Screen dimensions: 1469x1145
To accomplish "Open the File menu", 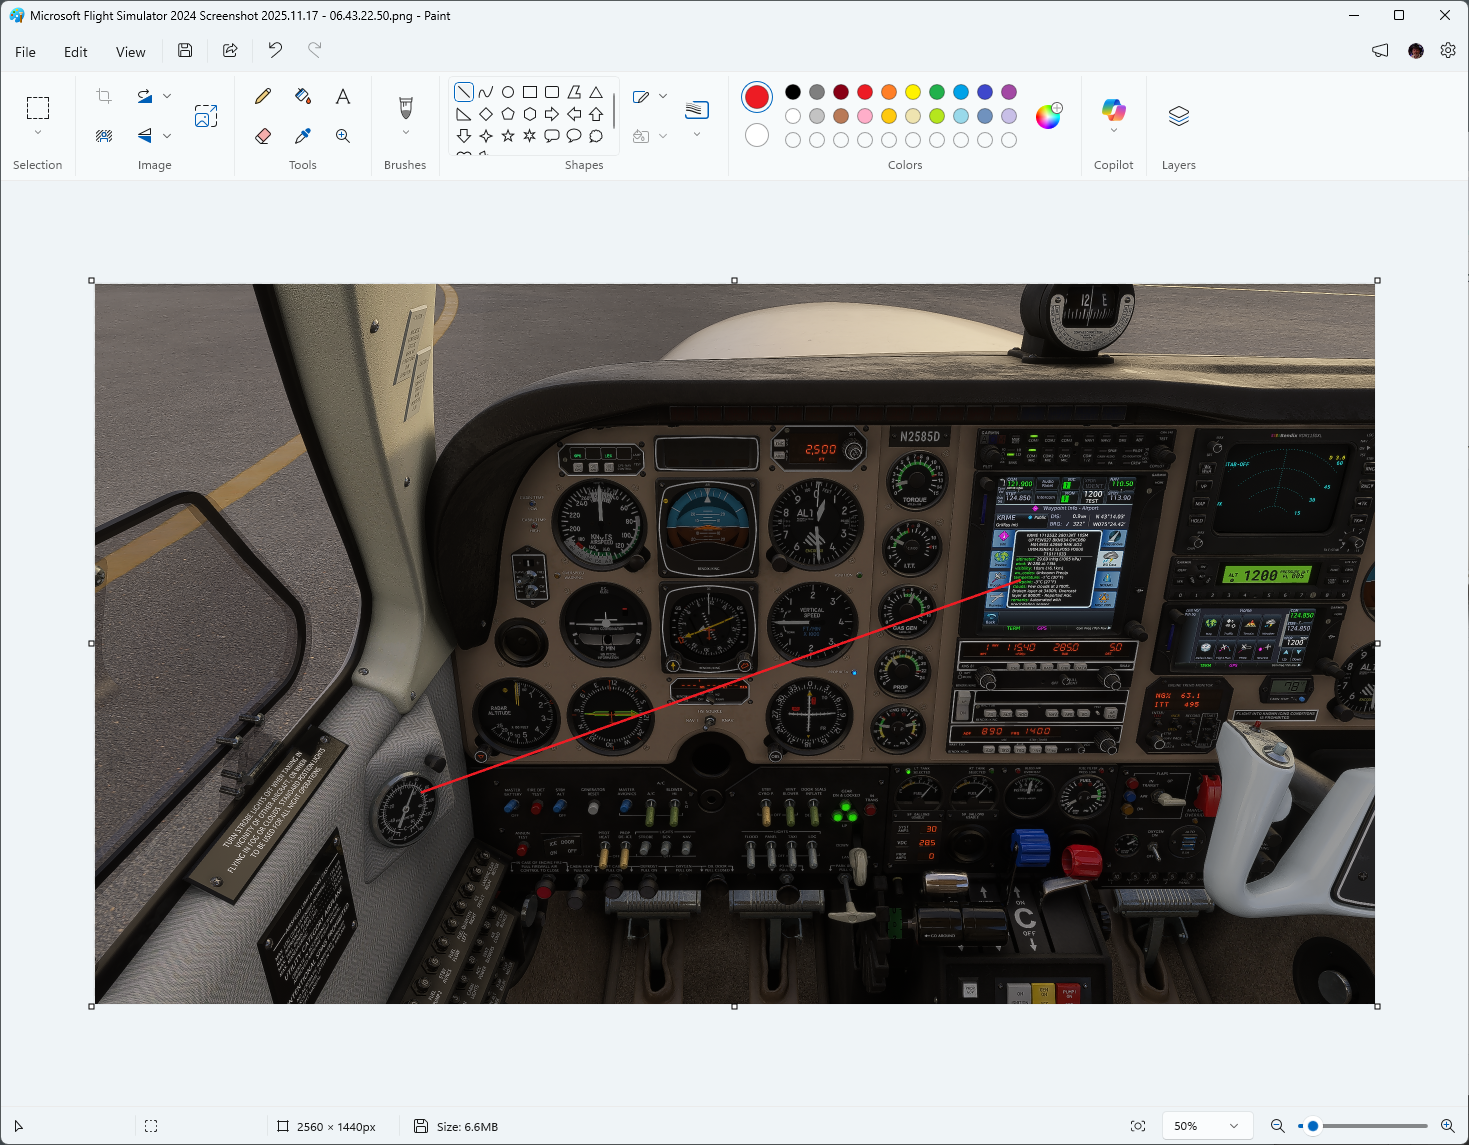I will tap(25, 51).
